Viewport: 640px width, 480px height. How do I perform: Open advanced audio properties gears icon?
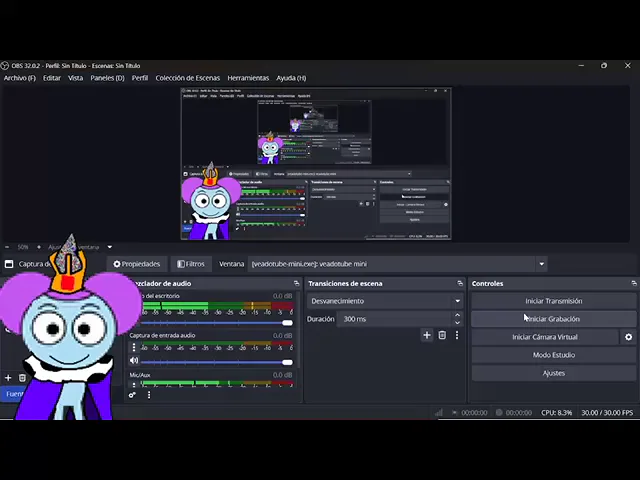[x=132, y=395]
